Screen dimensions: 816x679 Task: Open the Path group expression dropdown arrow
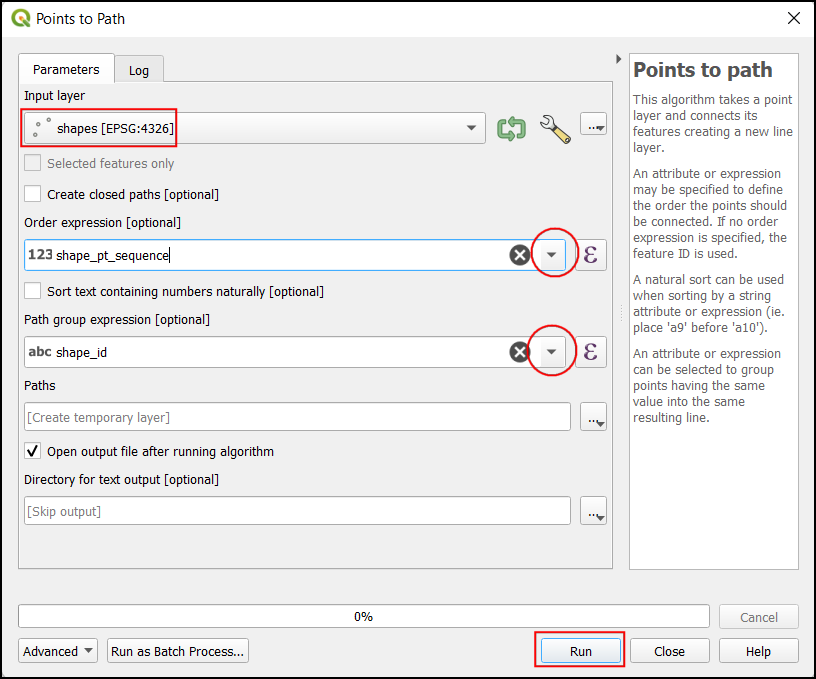552,351
